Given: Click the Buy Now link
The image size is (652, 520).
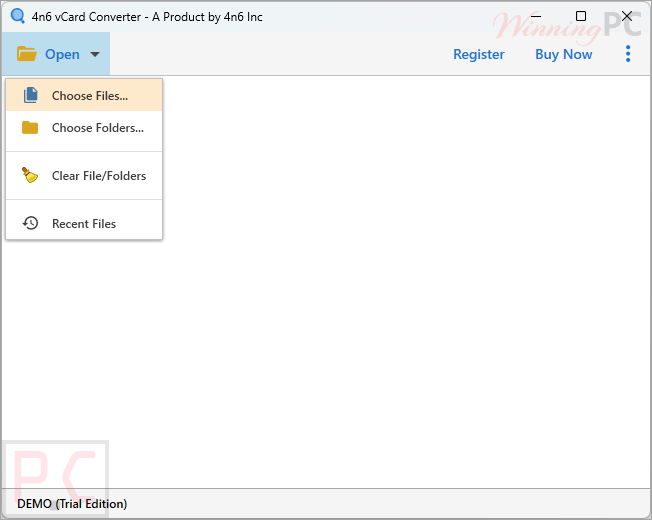Looking at the screenshot, I should coord(563,54).
